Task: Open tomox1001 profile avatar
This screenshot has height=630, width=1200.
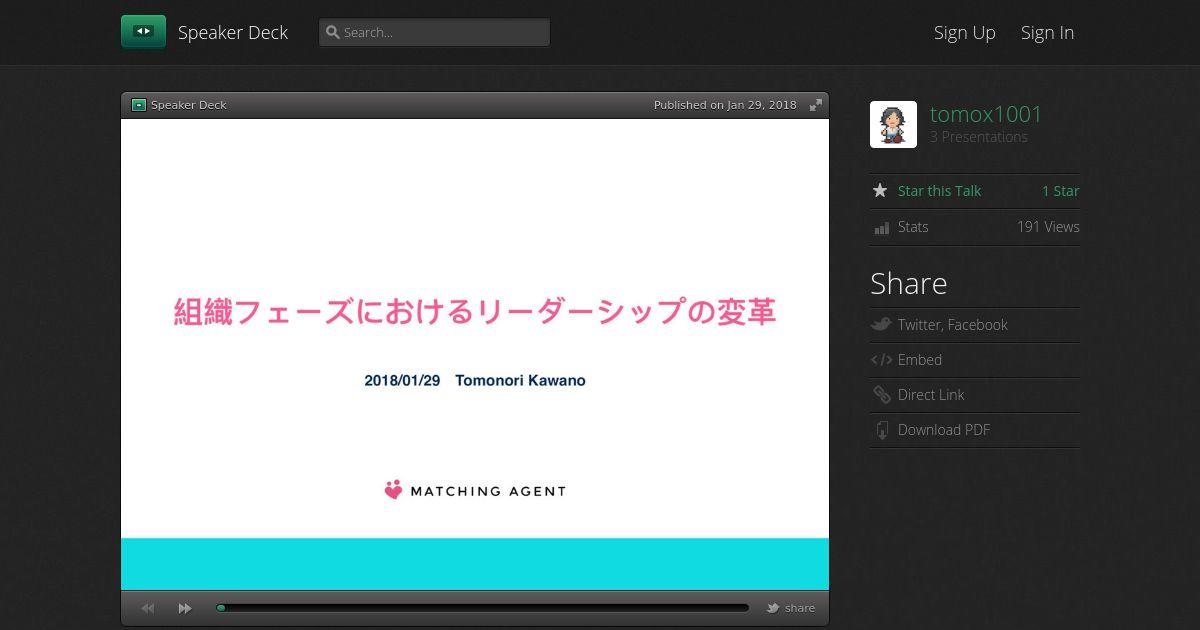Action: pyautogui.click(x=893, y=124)
